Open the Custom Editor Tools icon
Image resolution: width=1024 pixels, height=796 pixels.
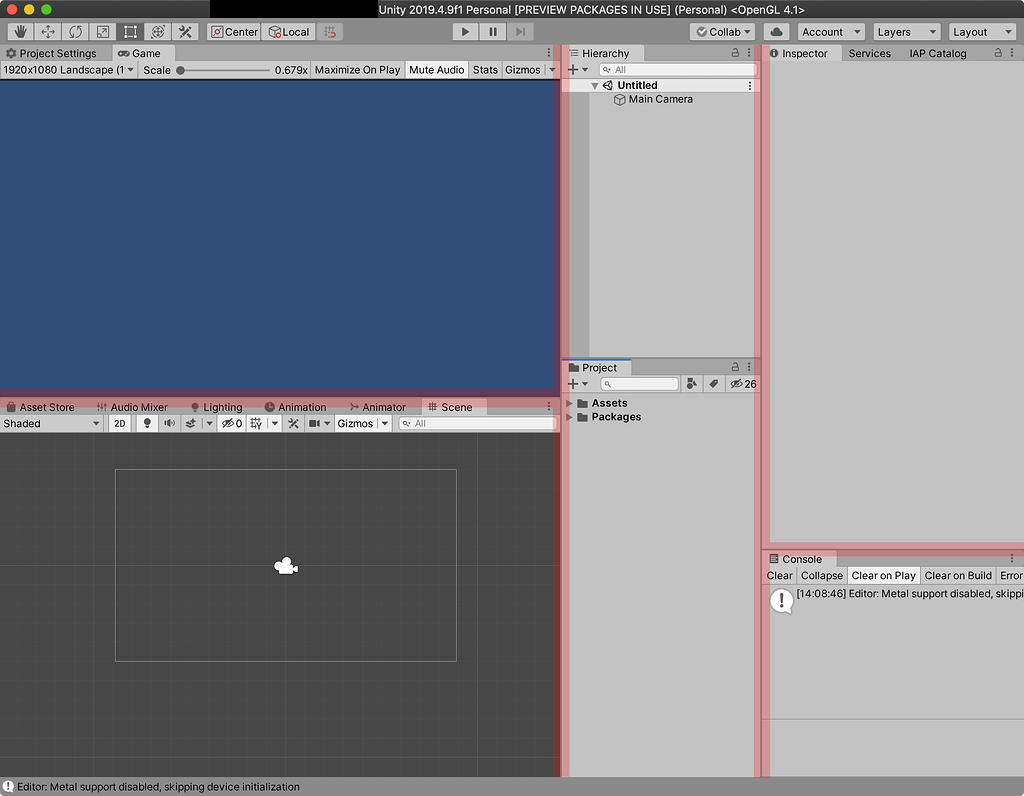(184, 31)
